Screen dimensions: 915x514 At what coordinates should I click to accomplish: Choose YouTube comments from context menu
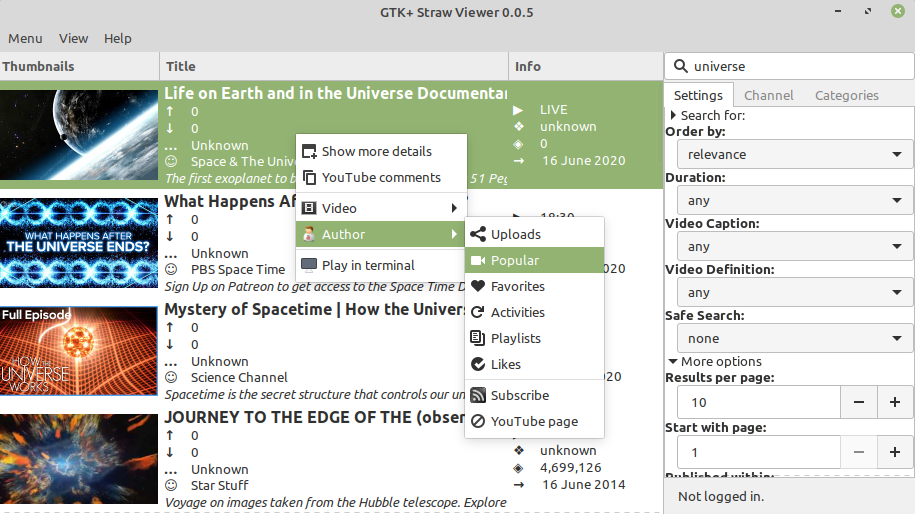(x=380, y=178)
